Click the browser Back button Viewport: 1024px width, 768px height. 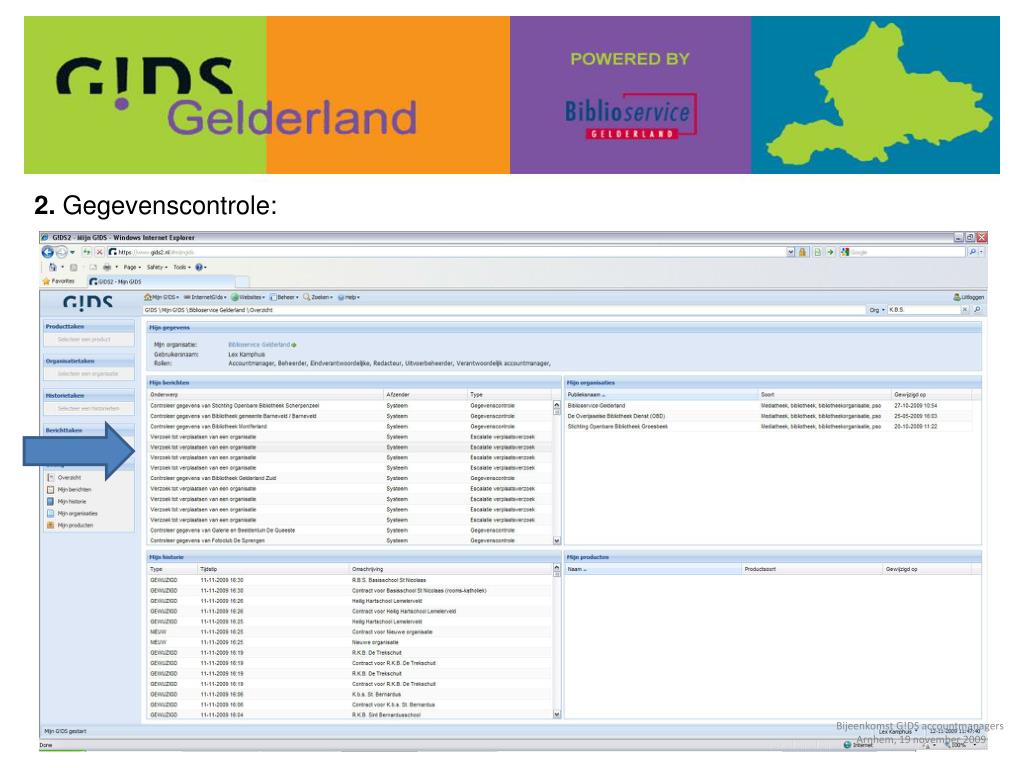pyautogui.click(x=48, y=252)
